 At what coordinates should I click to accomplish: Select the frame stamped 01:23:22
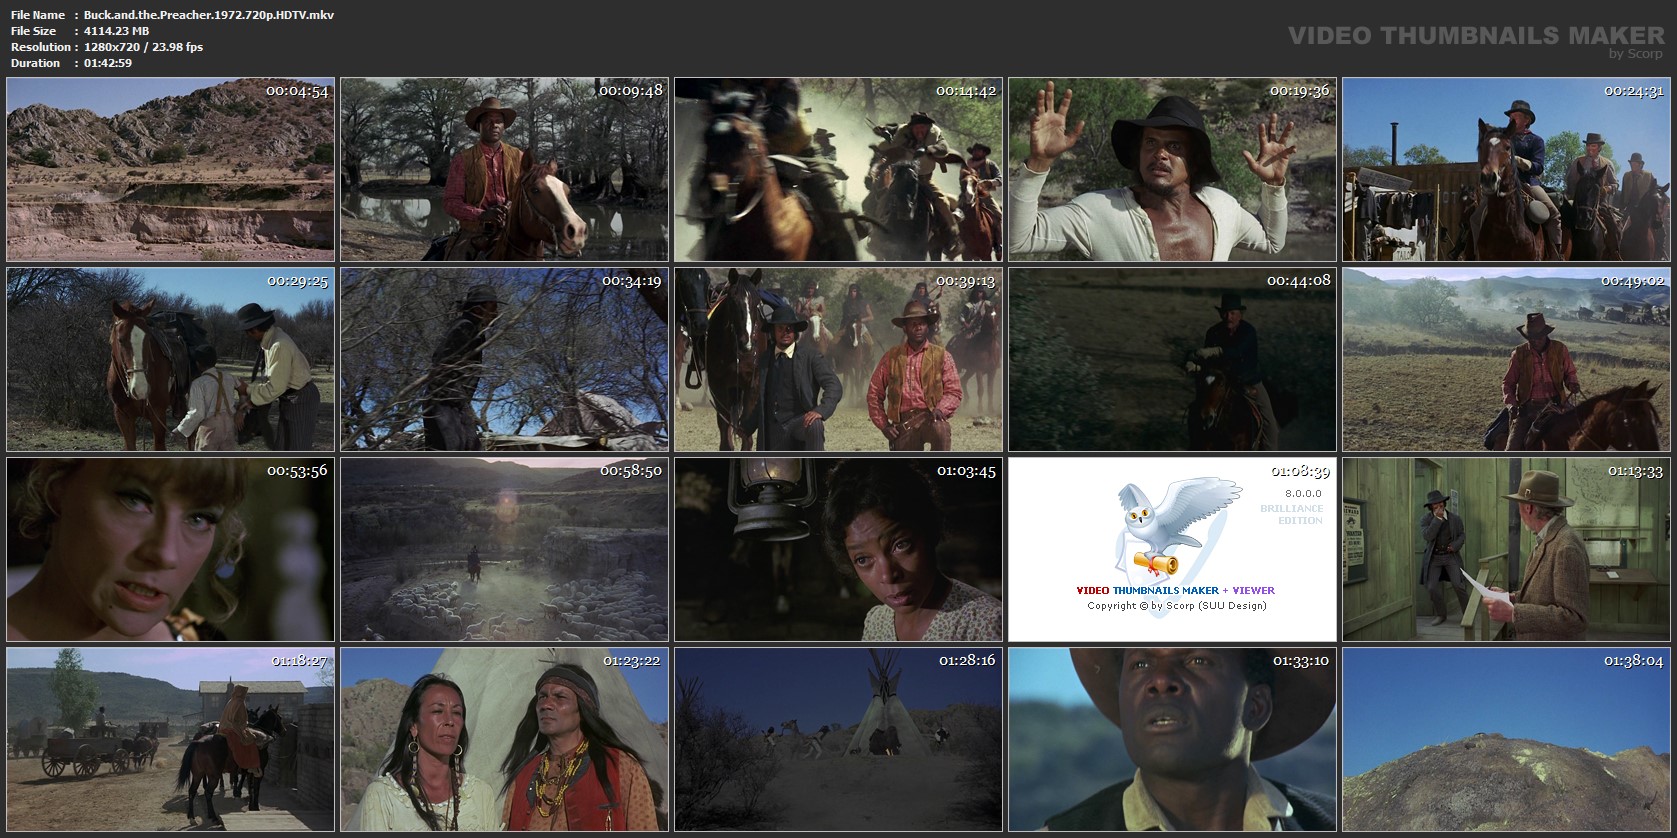[504, 739]
